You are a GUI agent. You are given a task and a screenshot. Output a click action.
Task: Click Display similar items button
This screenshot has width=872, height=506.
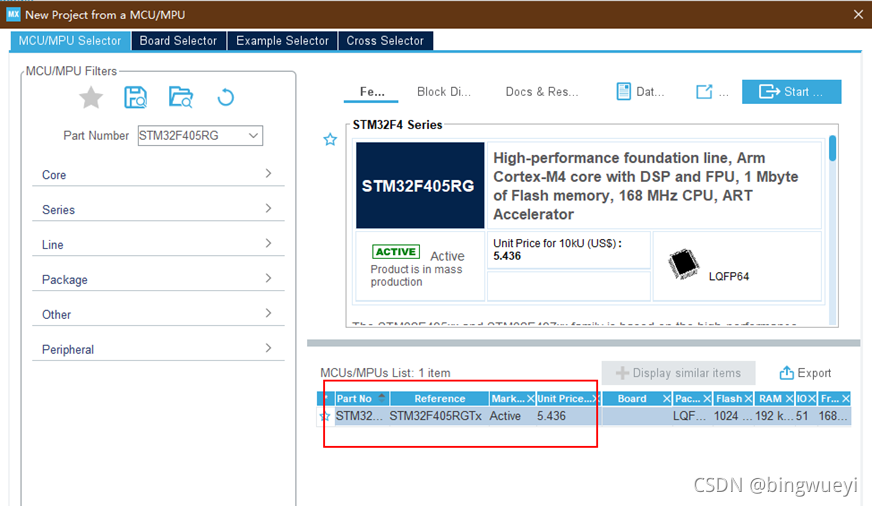click(678, 373)
